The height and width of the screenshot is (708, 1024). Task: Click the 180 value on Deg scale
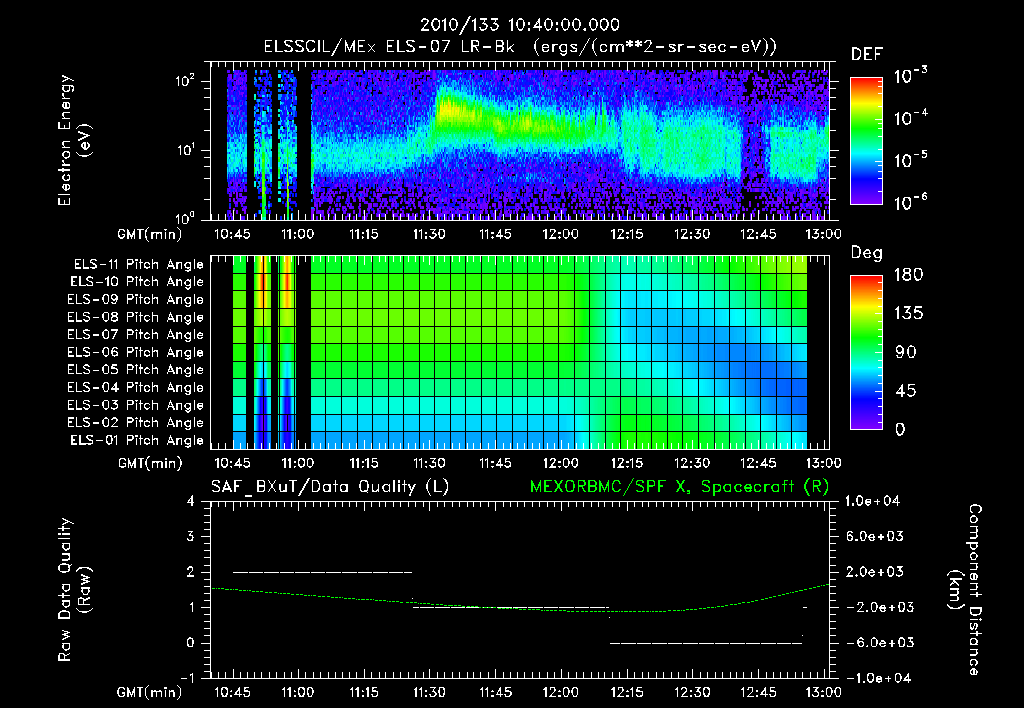[908, 275]
